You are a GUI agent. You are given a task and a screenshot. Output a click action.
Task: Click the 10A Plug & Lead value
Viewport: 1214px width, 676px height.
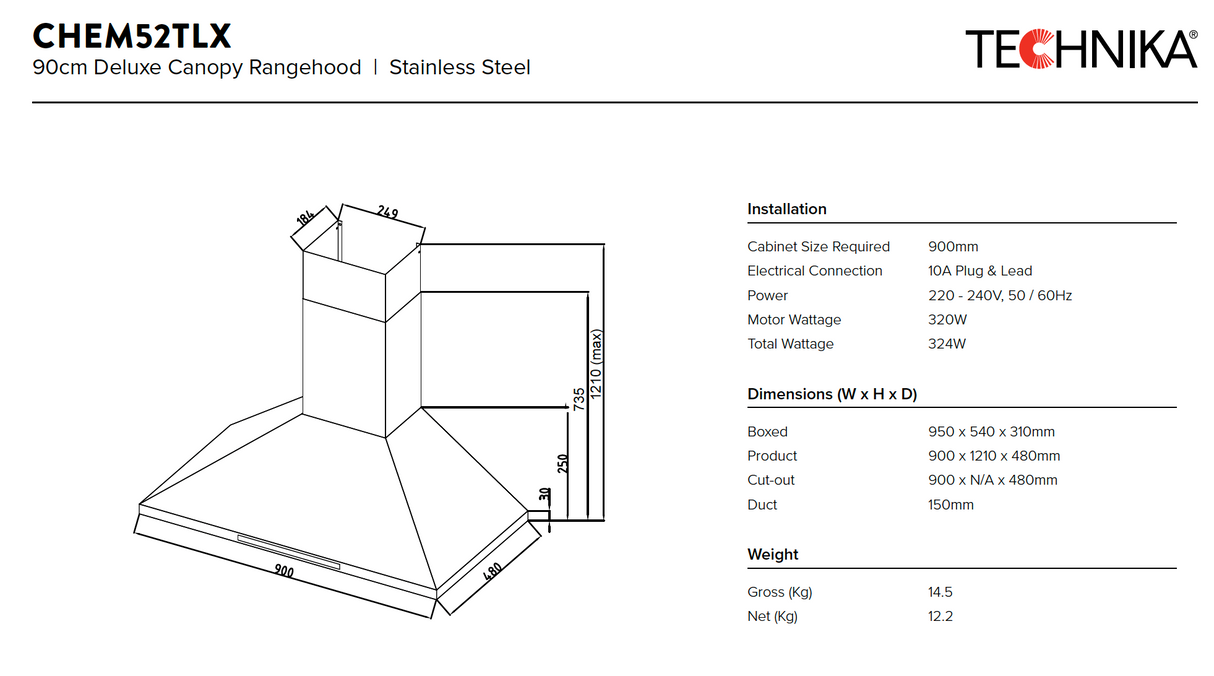(x=979, y=270)
